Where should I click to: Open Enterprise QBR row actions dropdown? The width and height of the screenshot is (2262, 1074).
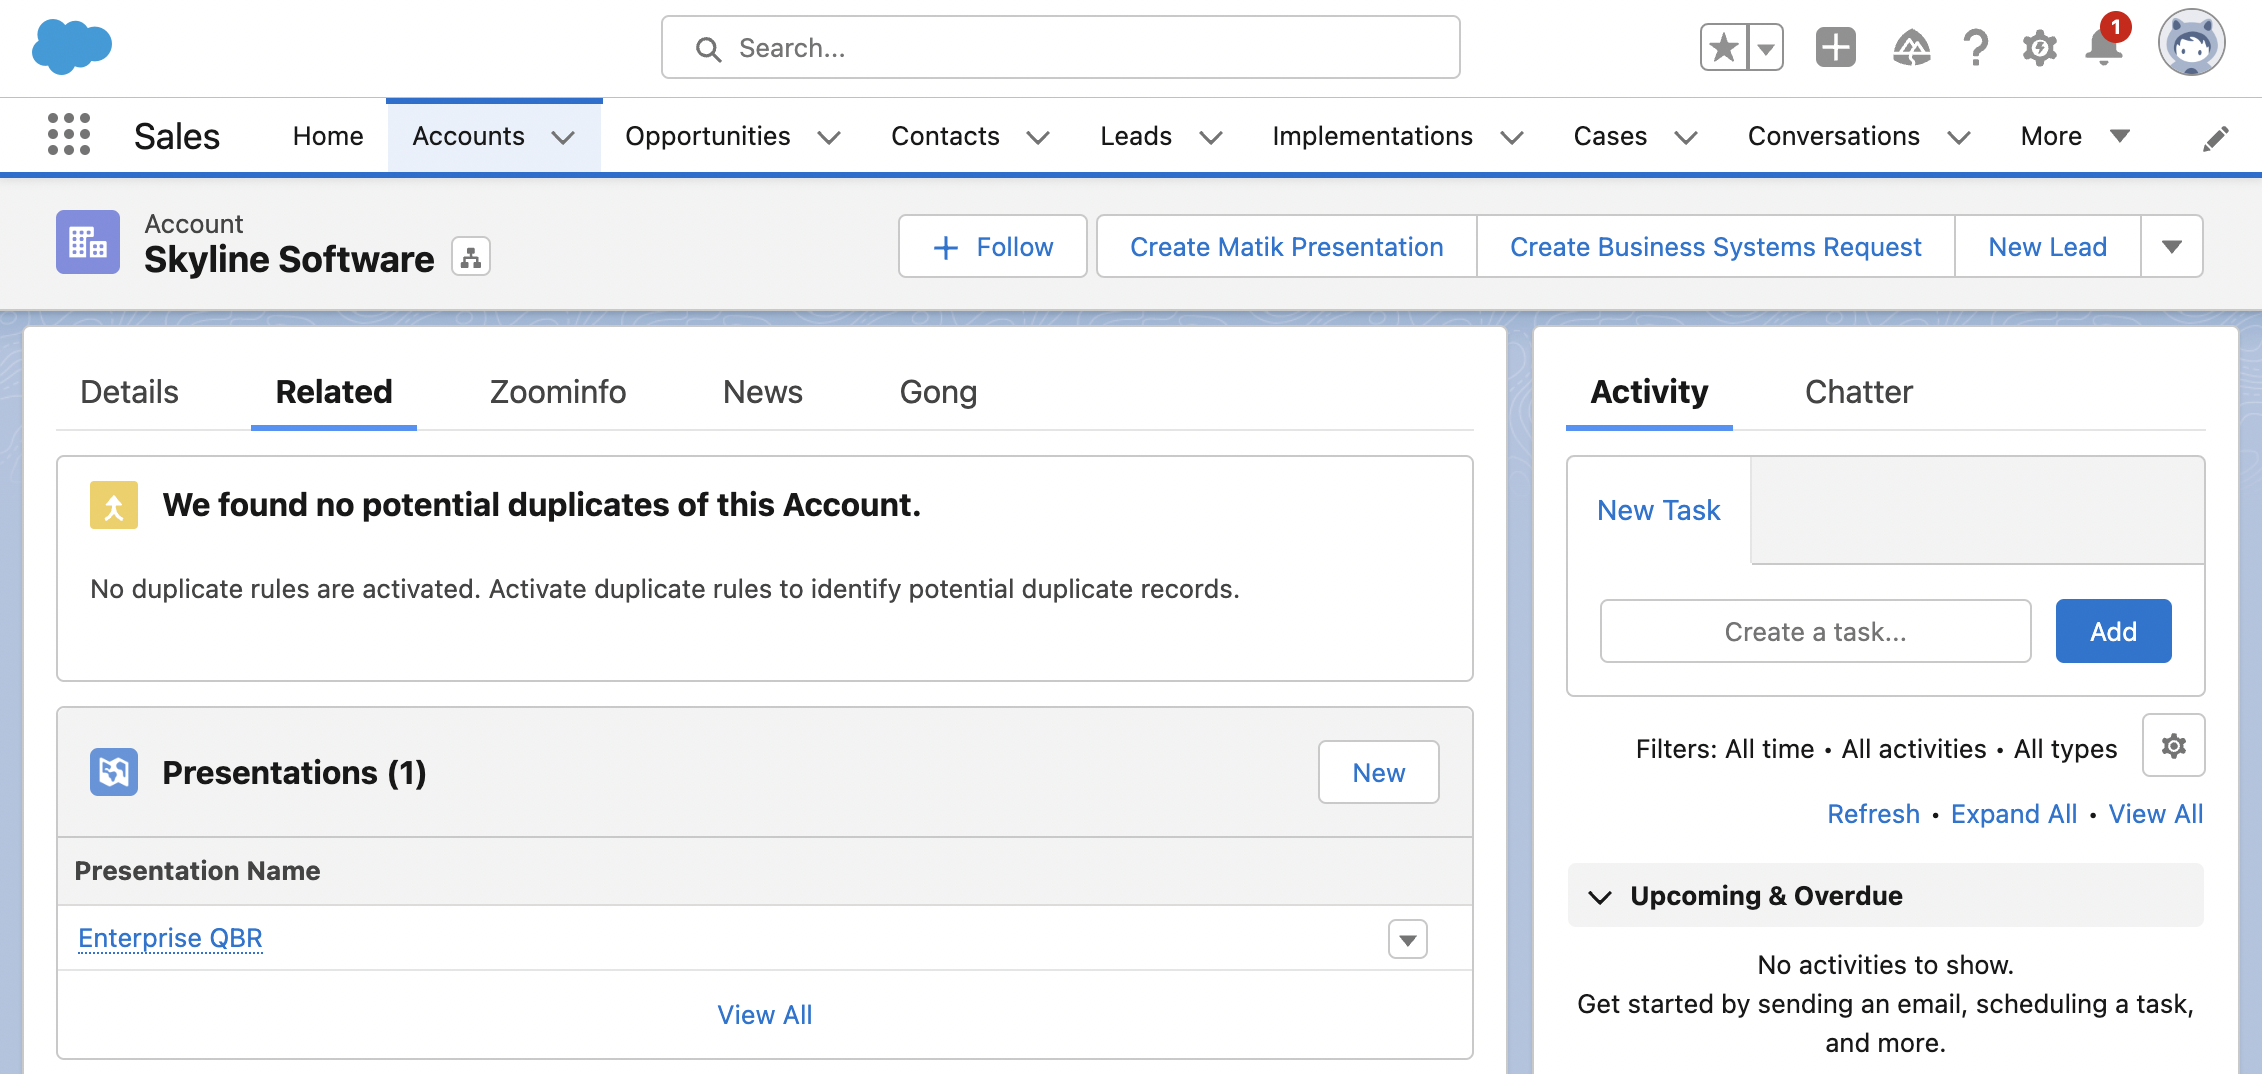coord(1407,939)
